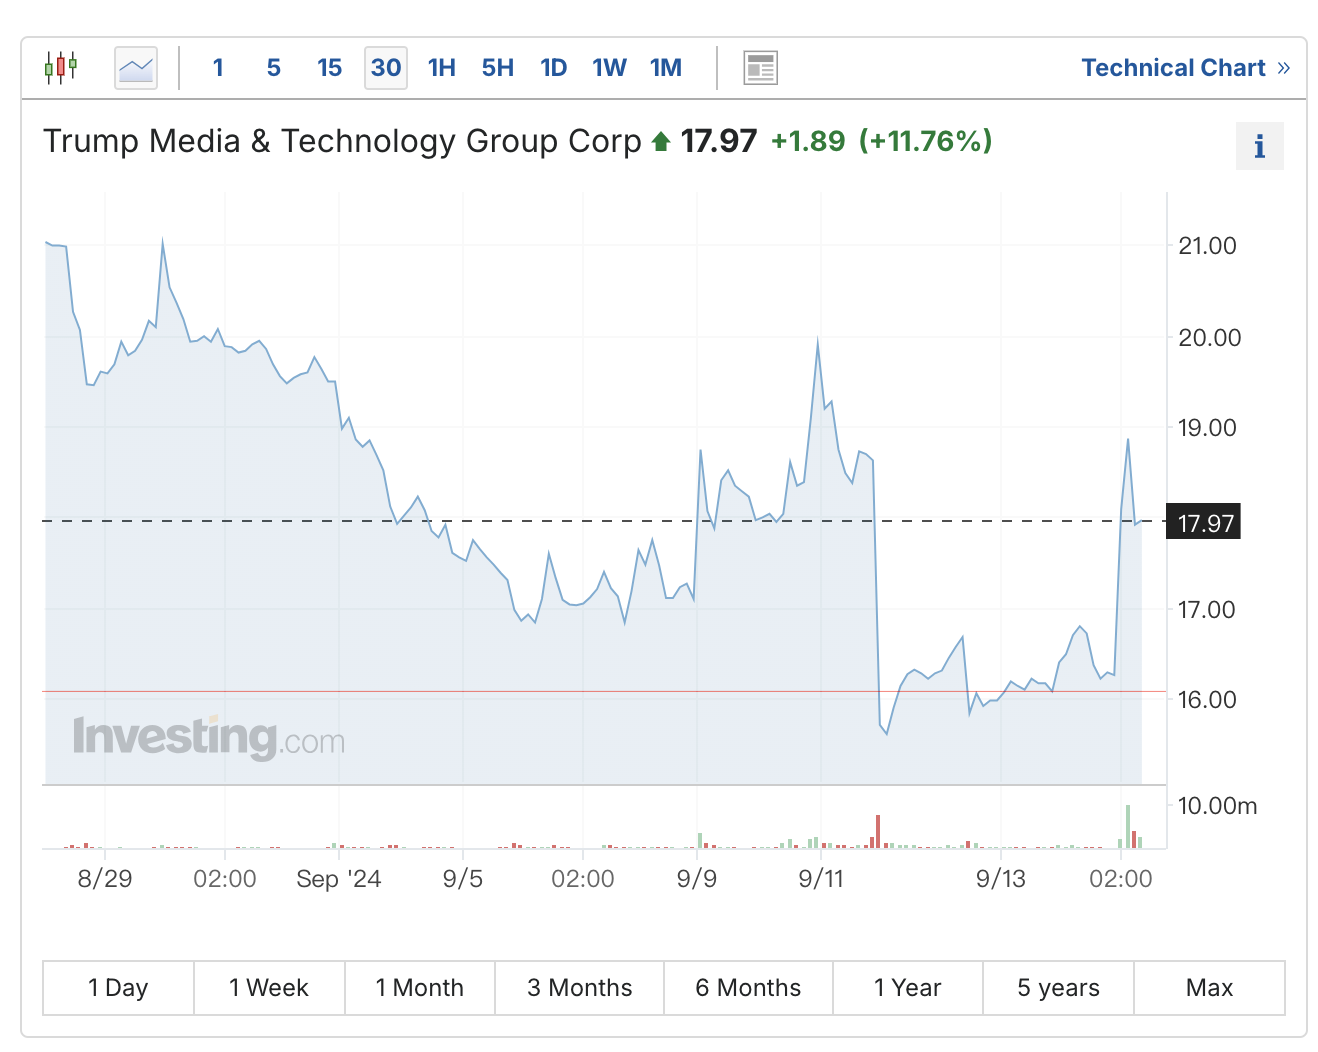Click the tallest green volume bar
The height and width of the screenshot is (1052, 1318).
pos(1127,827)
